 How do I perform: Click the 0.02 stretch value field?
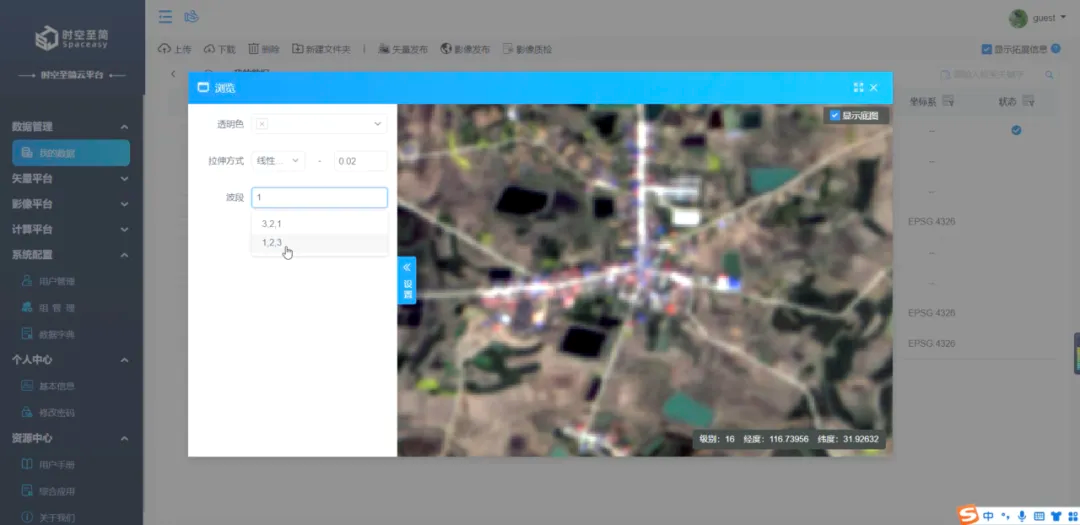pos(361,161)
